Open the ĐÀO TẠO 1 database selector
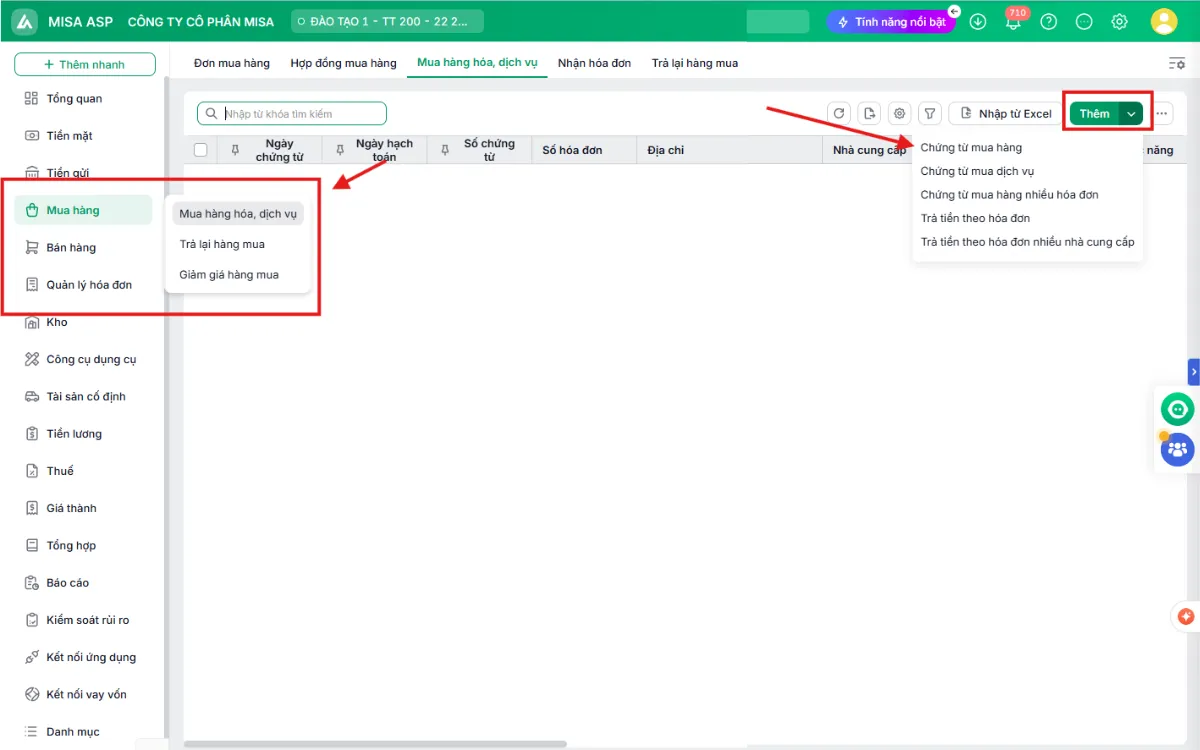1200x750 pixels. tap(387, 21)
